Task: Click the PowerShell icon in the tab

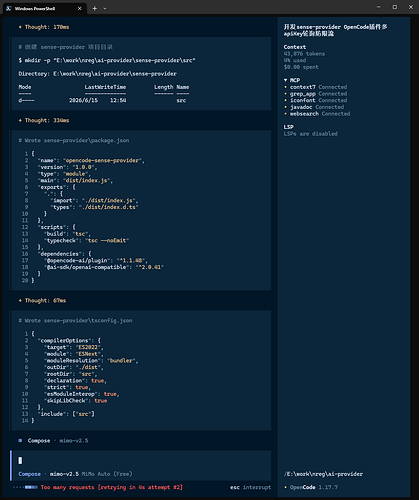Action: [9, 8]
